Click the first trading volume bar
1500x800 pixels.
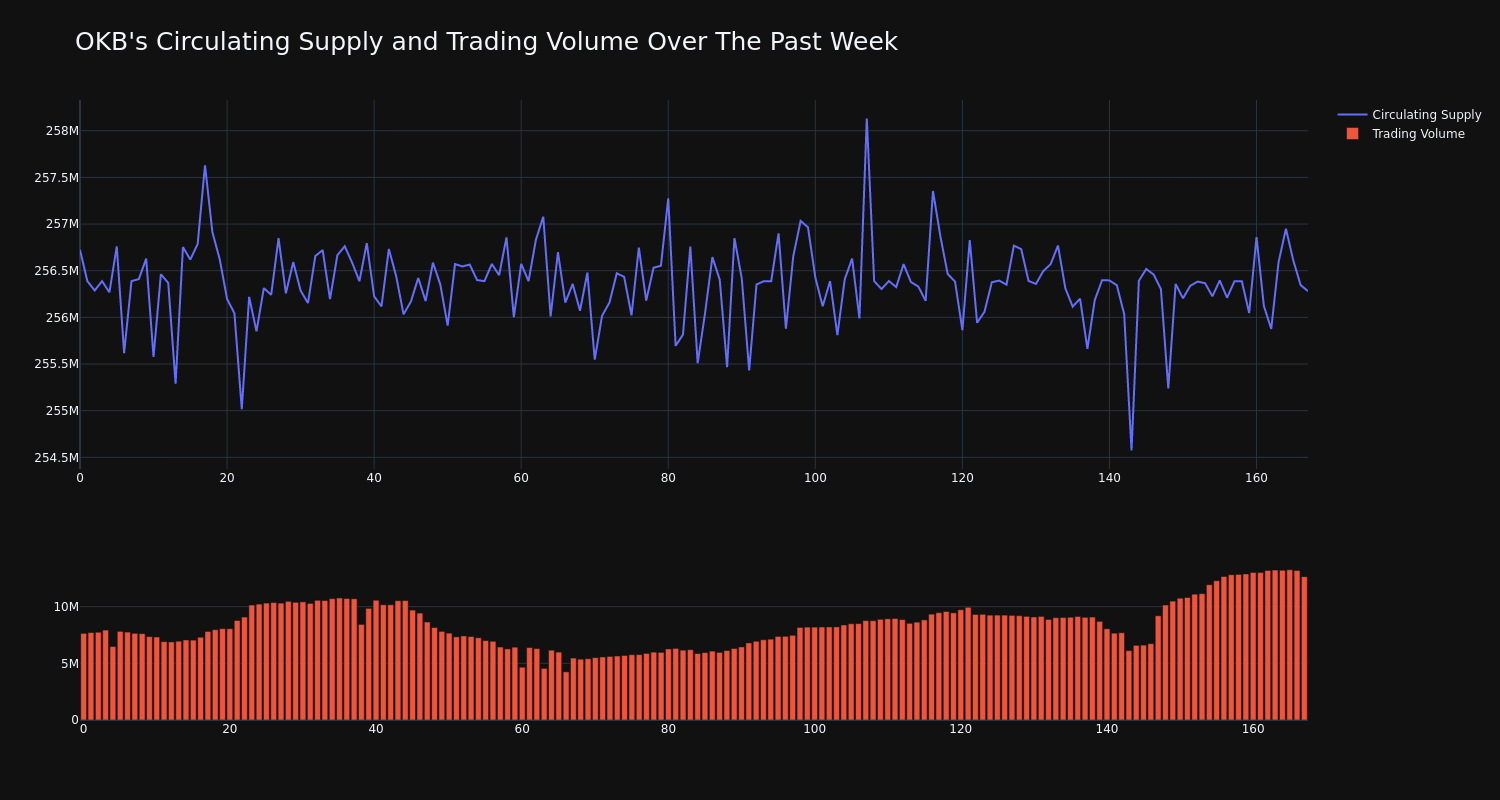pyautogui.click(x=84, y=676)
